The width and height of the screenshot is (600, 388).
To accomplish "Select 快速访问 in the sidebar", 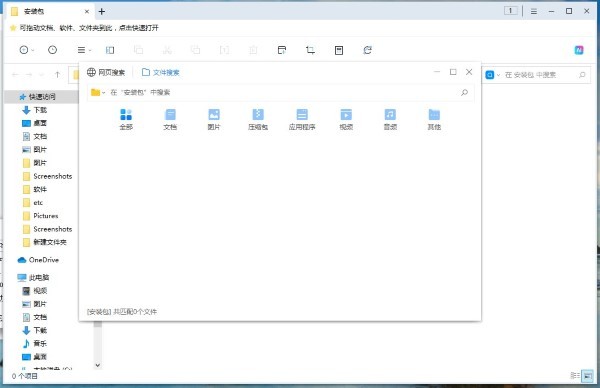I will (x=41, y=97).
